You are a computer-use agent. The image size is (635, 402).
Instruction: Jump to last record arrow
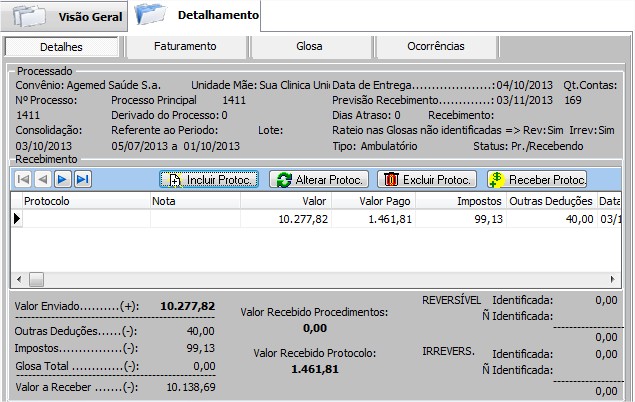(x=82, y=179)
